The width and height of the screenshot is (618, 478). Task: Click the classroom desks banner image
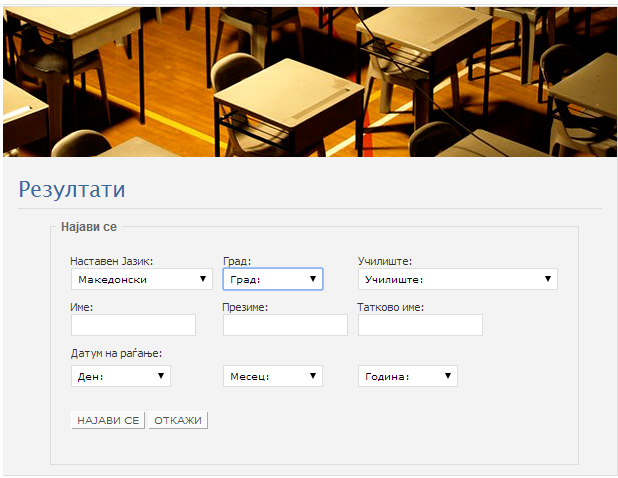tap(309, 81)
